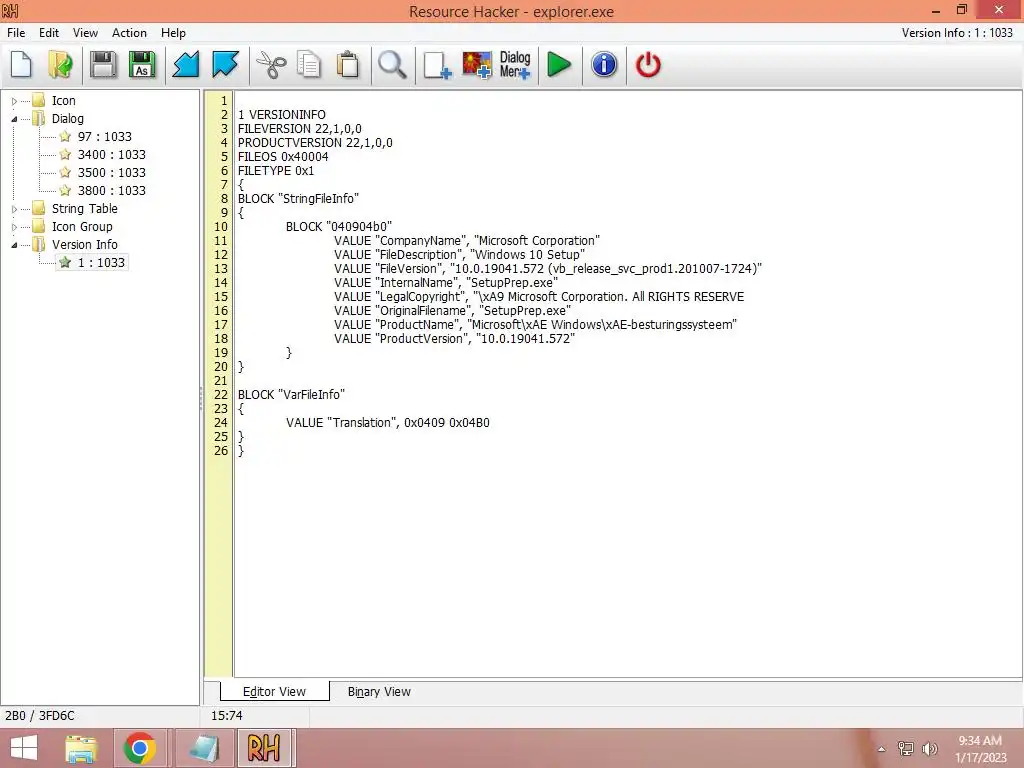This screenshot has width=1024, height=768.
Task: Select the Icon Group folder label
Action: coord(82,227)
